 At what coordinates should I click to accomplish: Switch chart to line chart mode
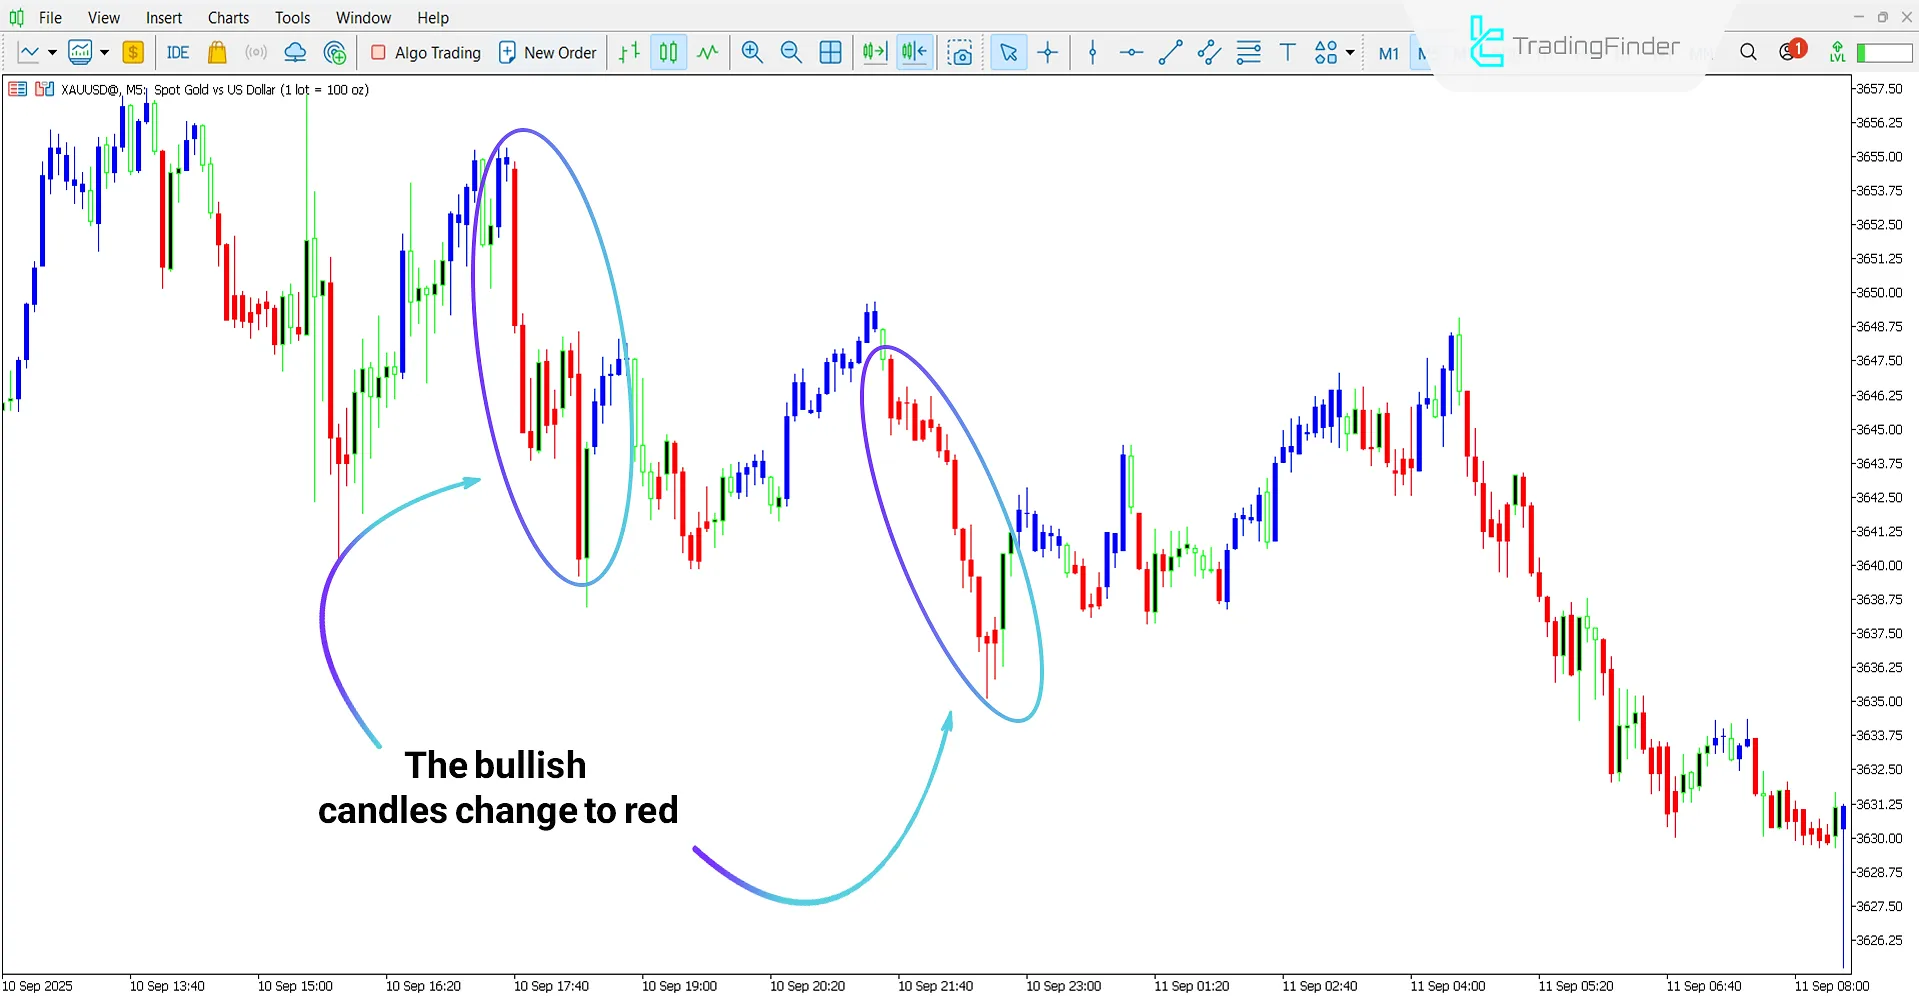coord(708,52)
